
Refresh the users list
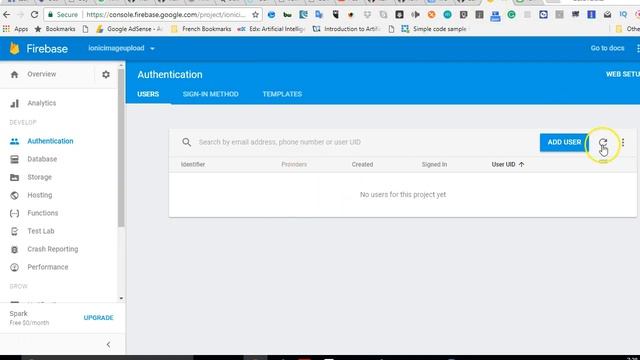603,142
